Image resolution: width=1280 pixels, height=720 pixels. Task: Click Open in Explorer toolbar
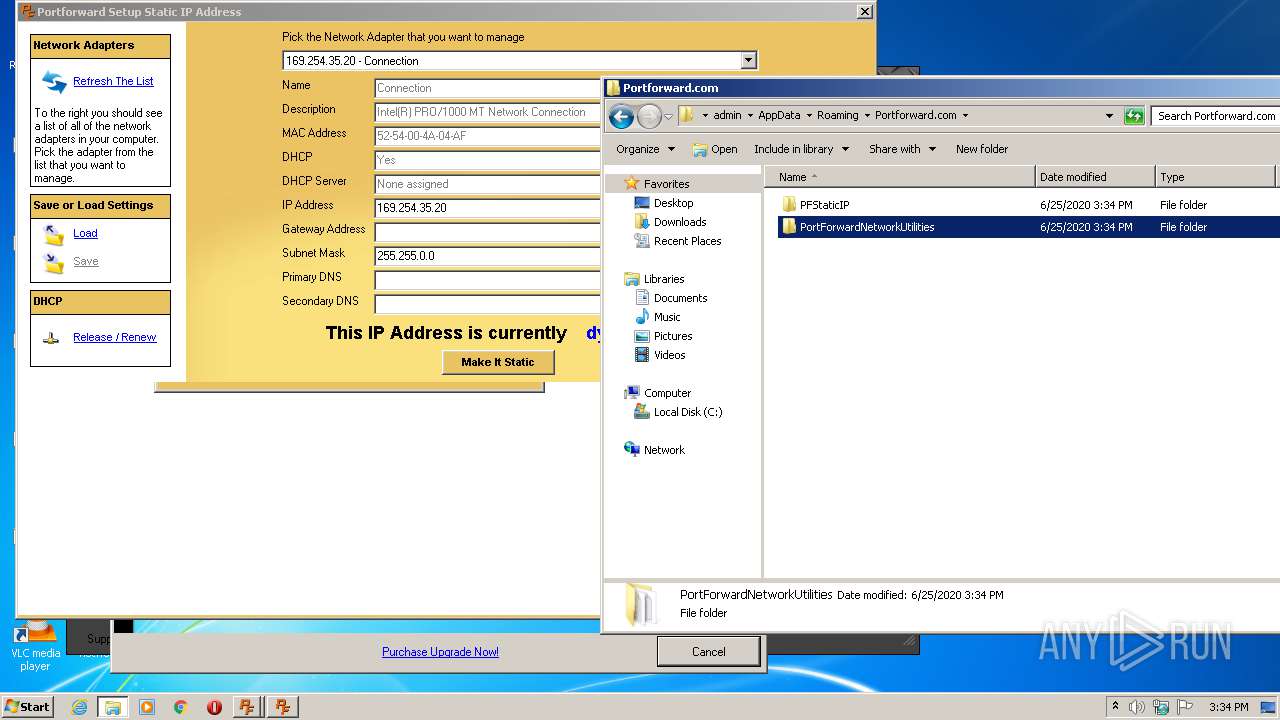coord(715,149)
